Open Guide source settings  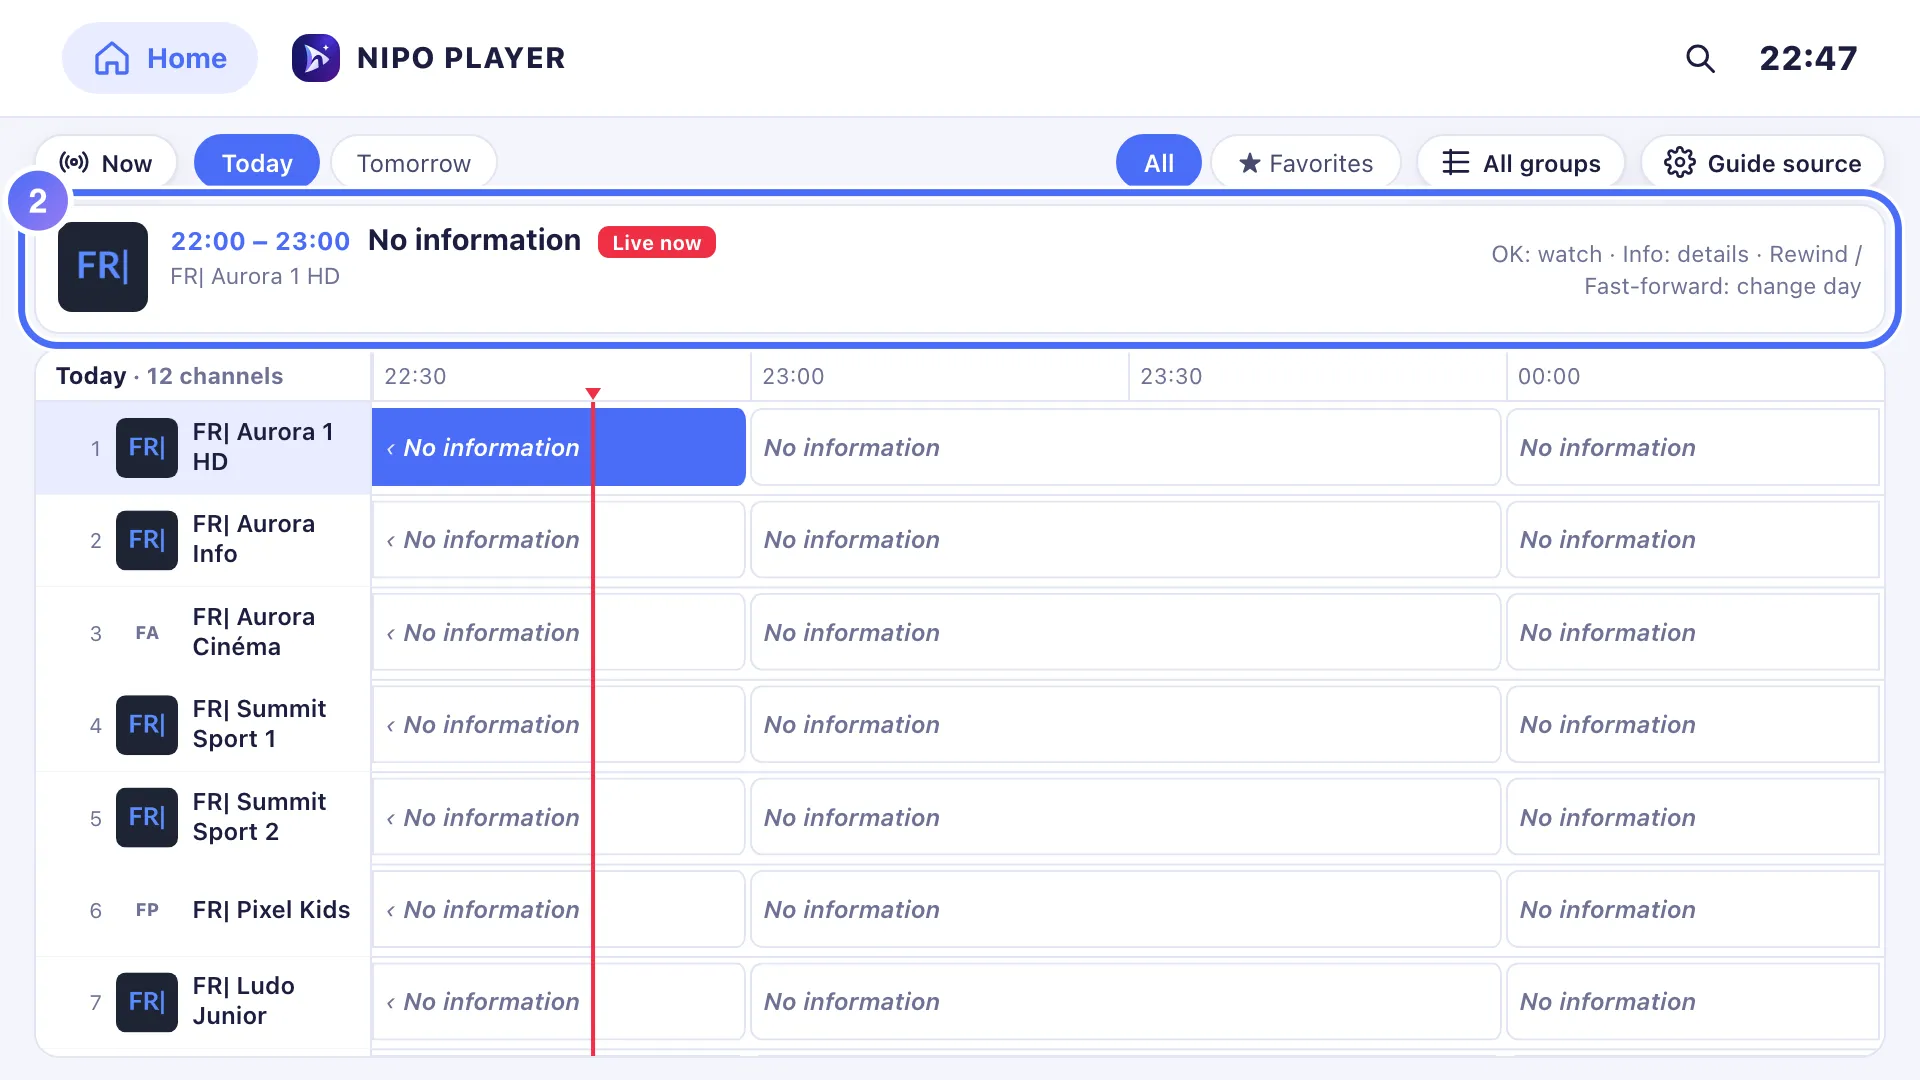(1763, 163)
